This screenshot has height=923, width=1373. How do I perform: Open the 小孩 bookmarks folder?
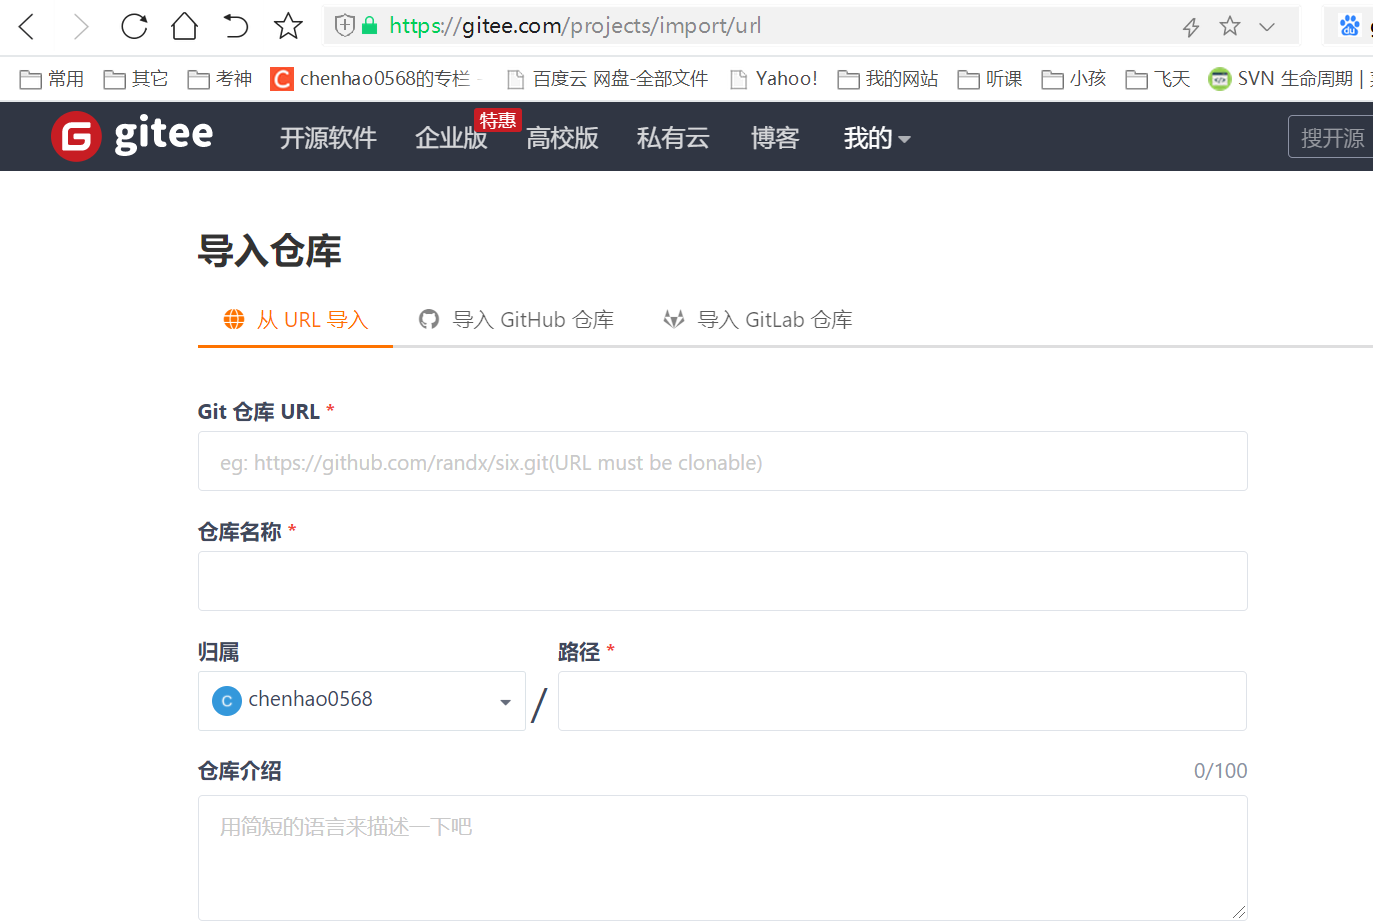[x=1074, y=79]
